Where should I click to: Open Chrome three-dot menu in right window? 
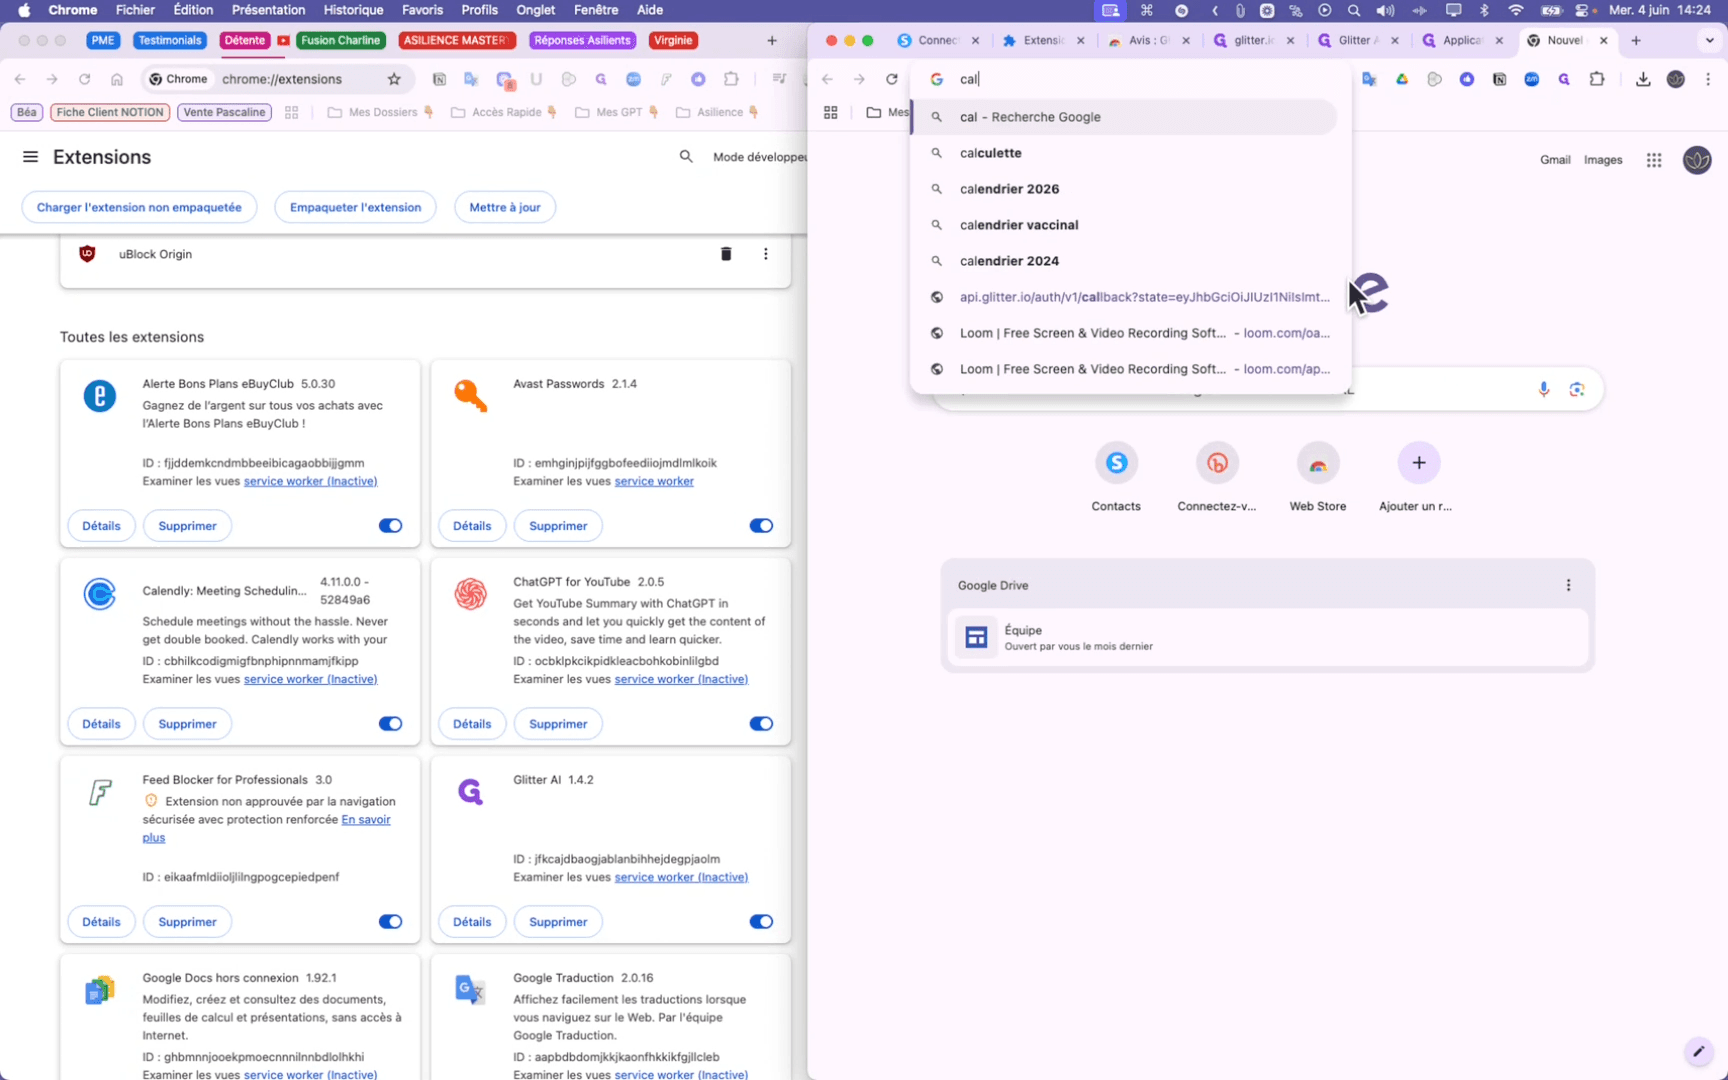1708,79
